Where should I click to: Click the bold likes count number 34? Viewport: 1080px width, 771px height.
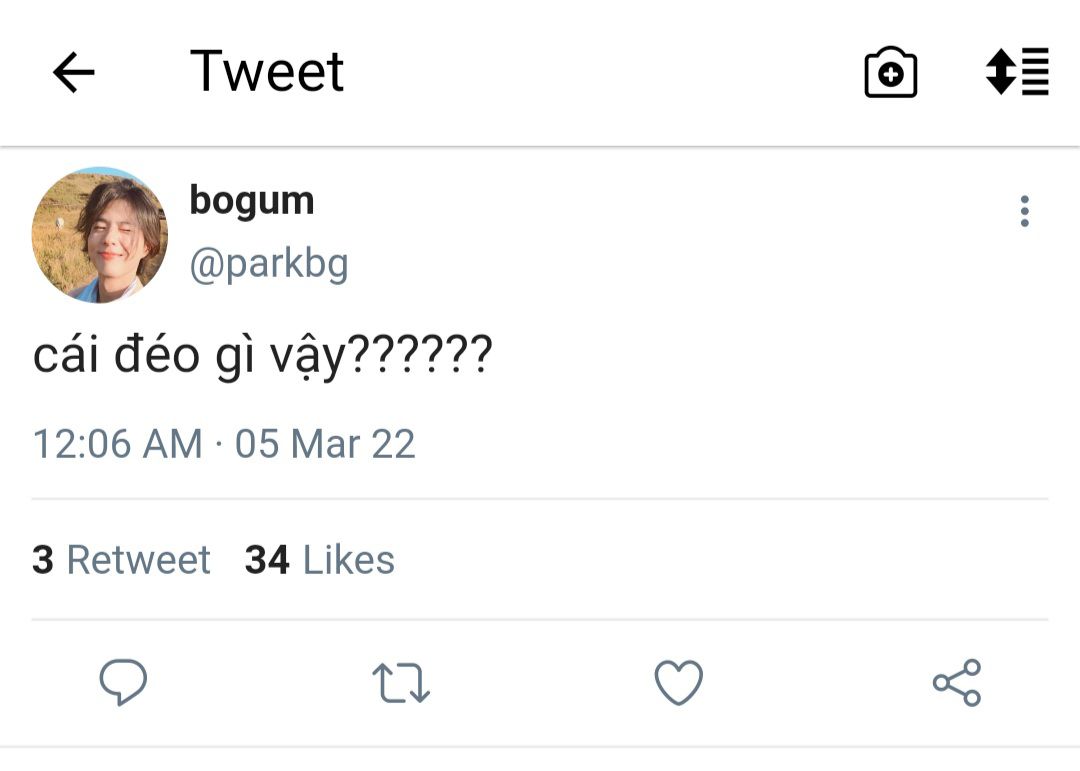(267, 560)
